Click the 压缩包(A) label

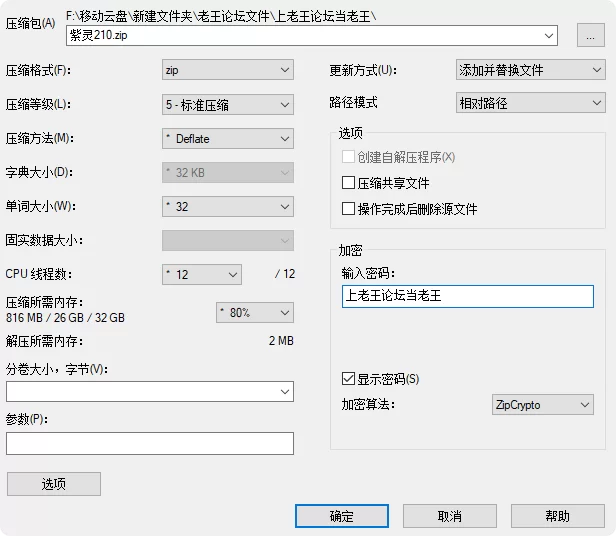point(30,23)
